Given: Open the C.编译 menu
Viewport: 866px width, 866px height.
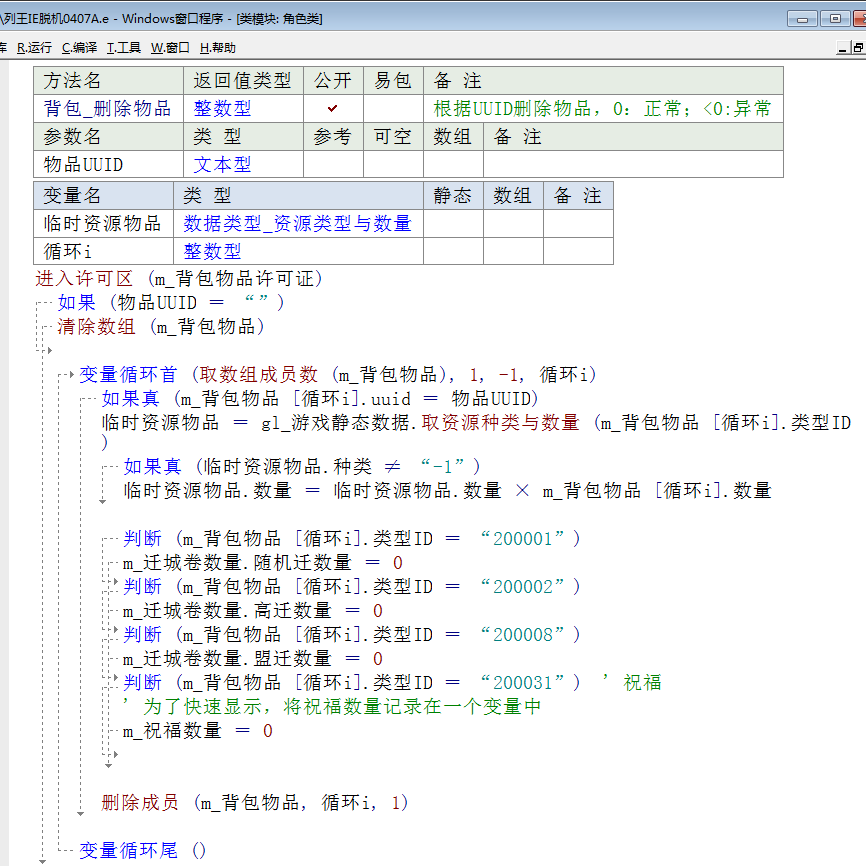Looking at the screenshot, I should point(79,47).
